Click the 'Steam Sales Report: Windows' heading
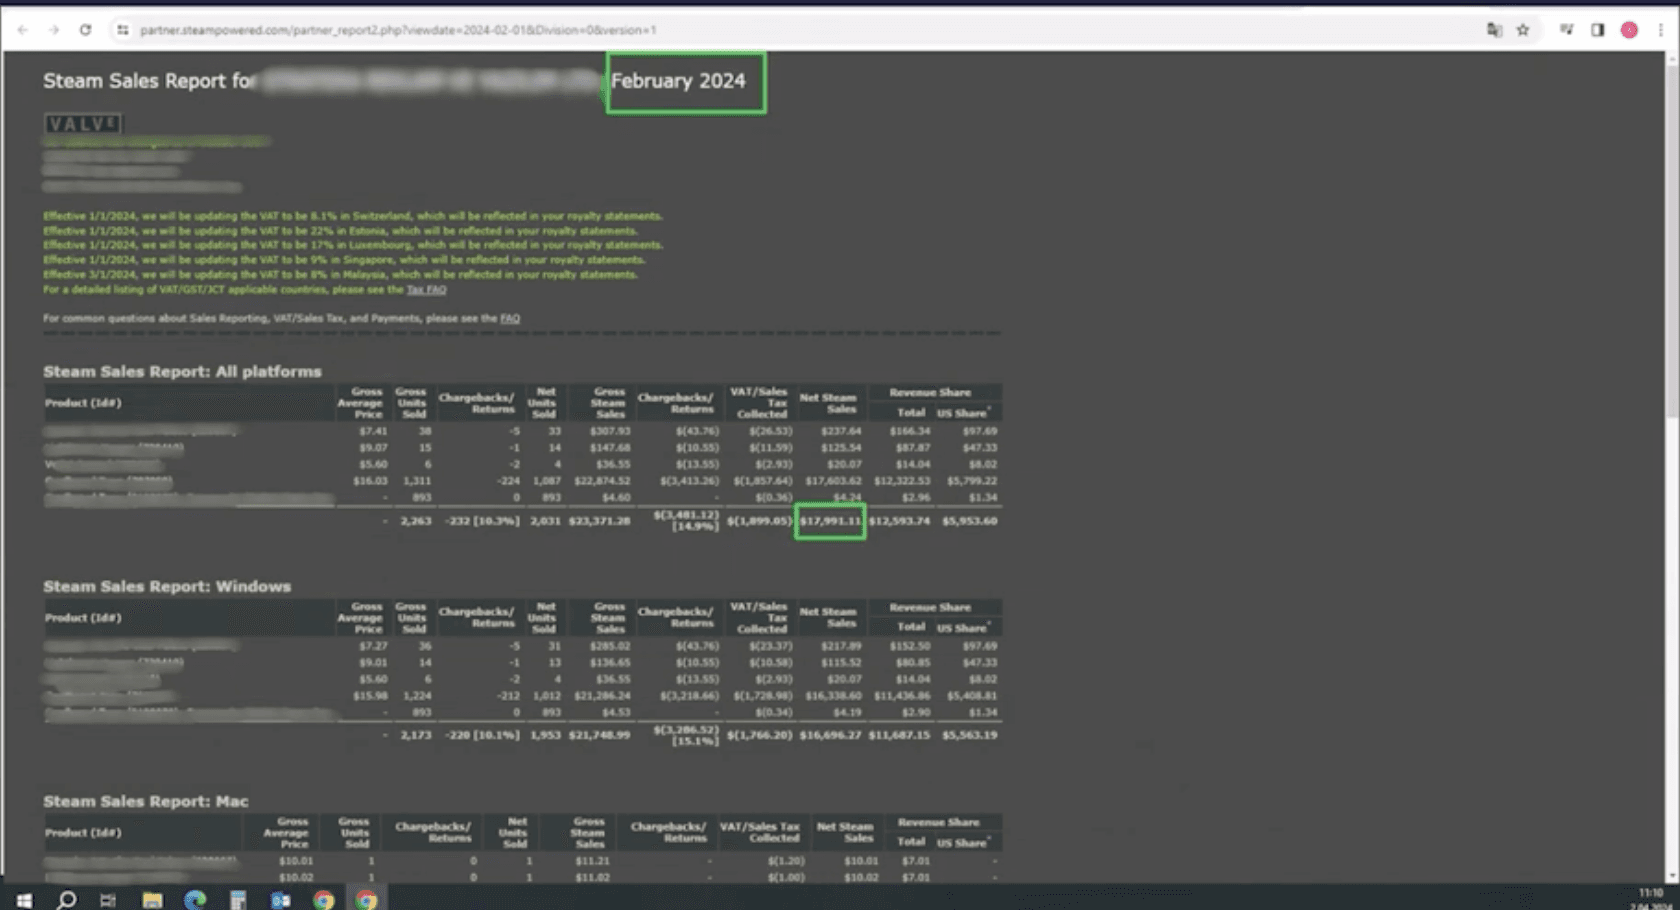Viewport: 1680px width, 910px height. (x=167, y=586)
